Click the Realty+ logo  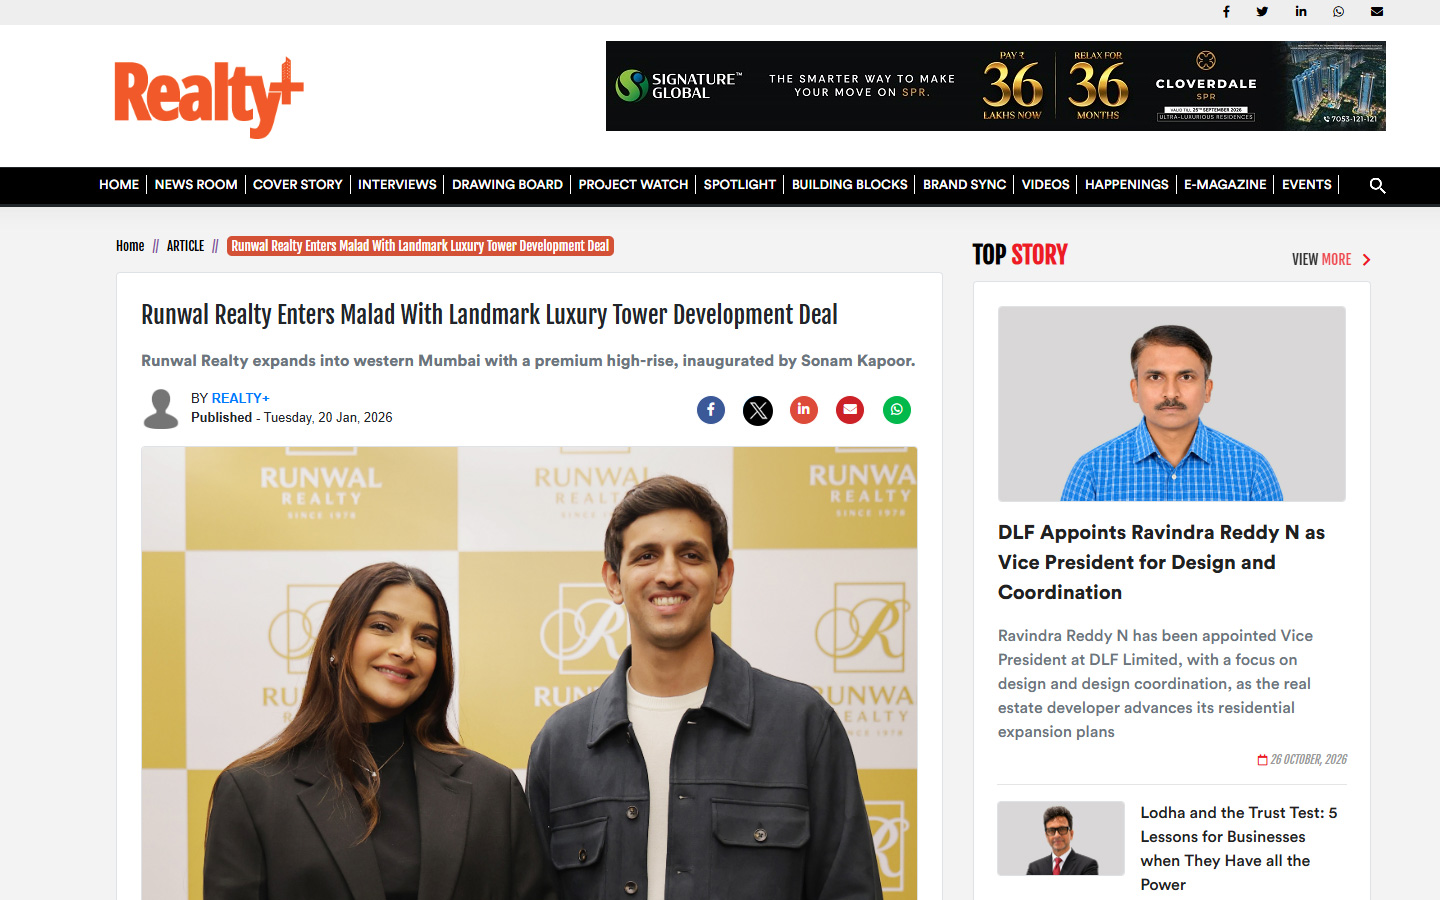(209, 97)
